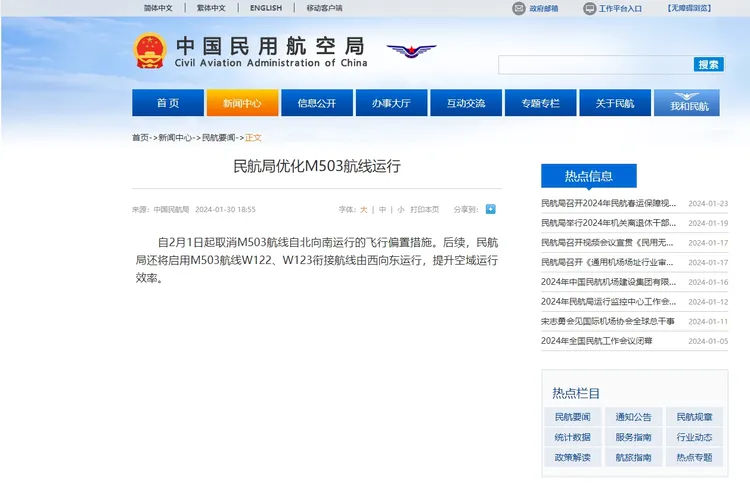Open 热点专题 hot column
The height and width of the screenshot is (497, 750).
click(694, 457)
